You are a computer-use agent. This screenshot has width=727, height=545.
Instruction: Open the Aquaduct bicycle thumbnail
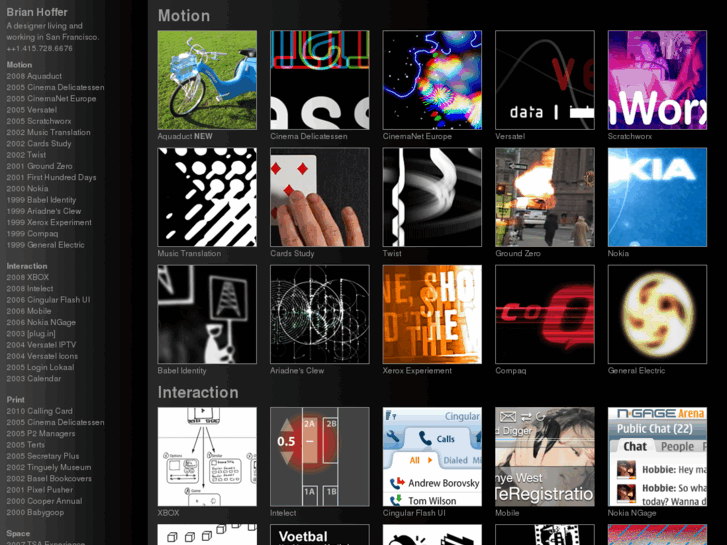[207, 80]
